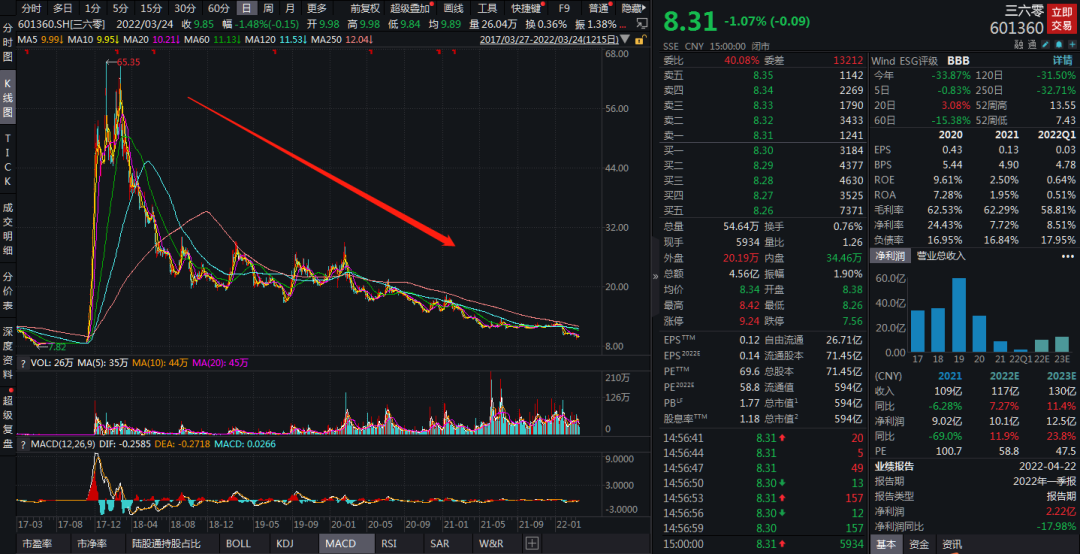The width and height of the screenshot is (1080, 554).
Task: Open the 前复权 adjustment dropdown
Action: coord(364,9)
